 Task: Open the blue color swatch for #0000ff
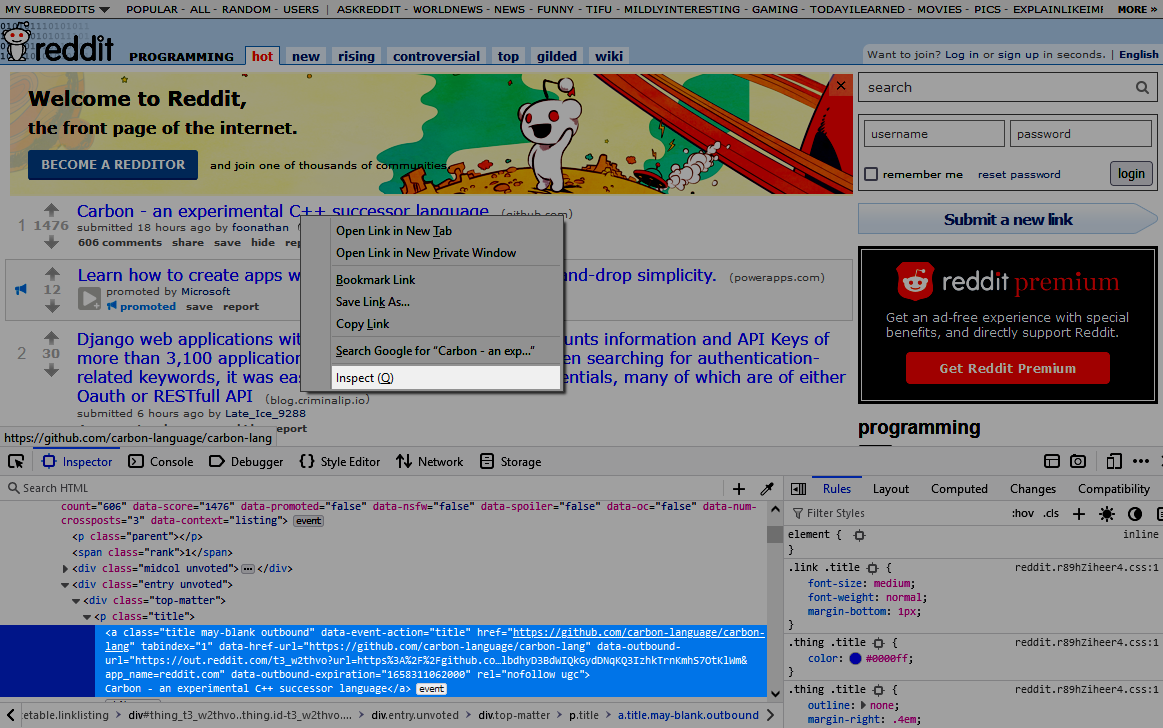coord(855,658)
